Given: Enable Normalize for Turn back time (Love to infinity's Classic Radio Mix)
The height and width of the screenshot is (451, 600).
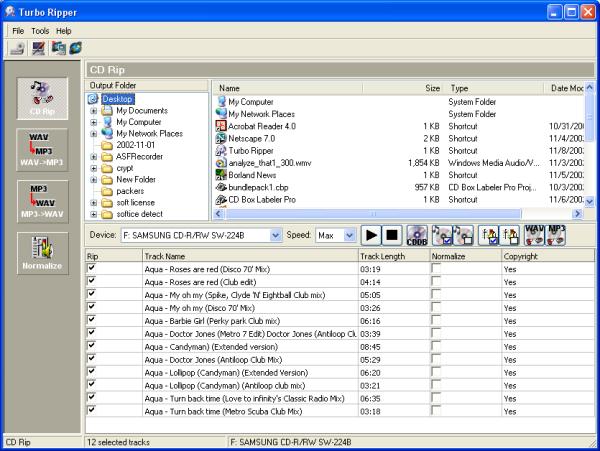Looking at the screenshot, I should tap(435, 397).
